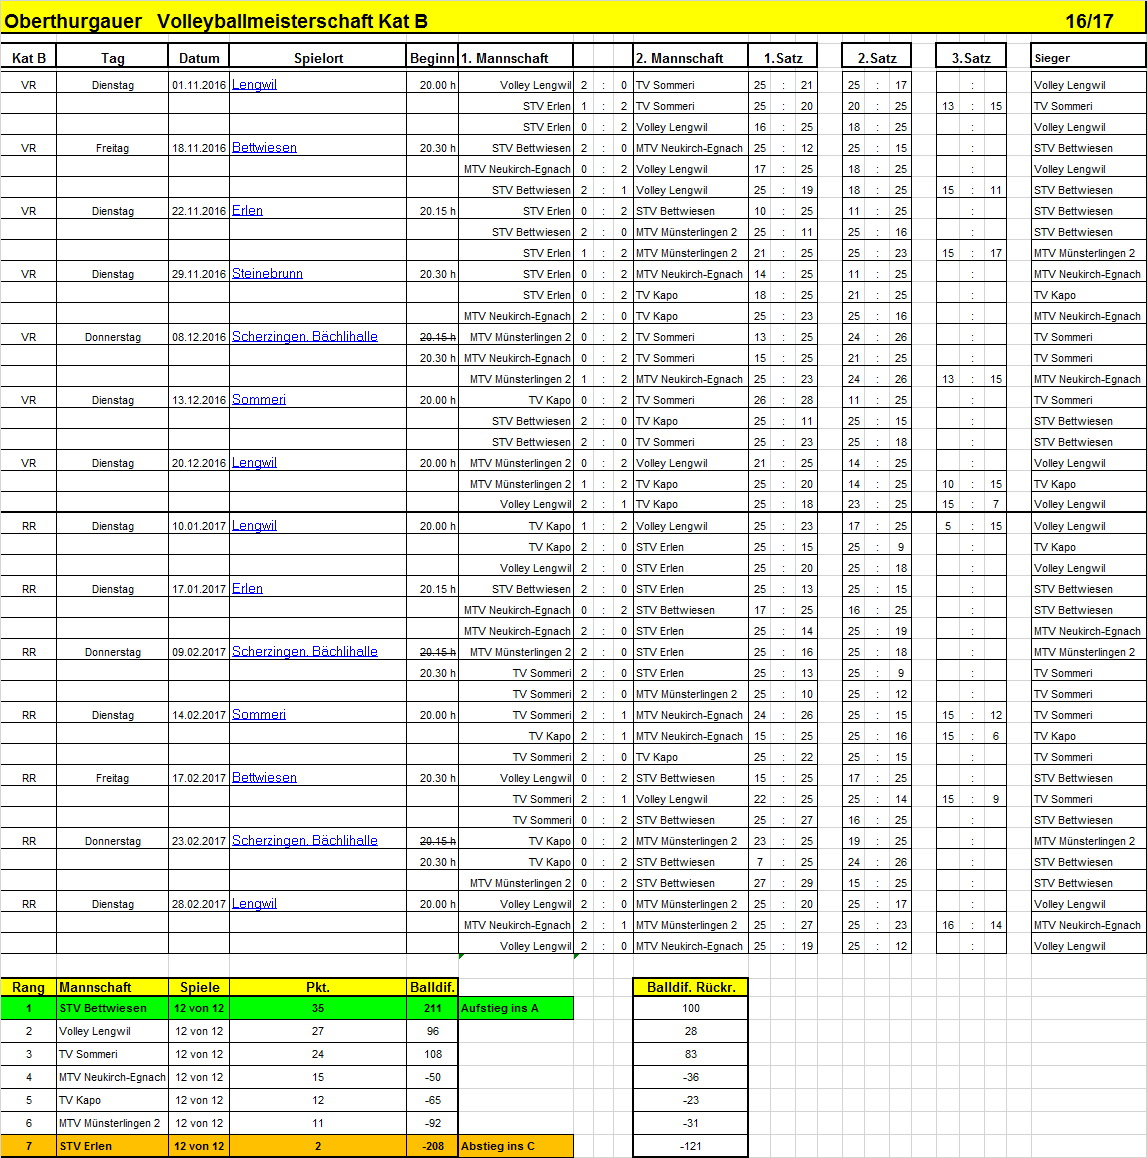The height and width of the screenshot is (1158, 1147).
Task: Open Sommeri link for 13.12.2016
Action: coord(258,400)
